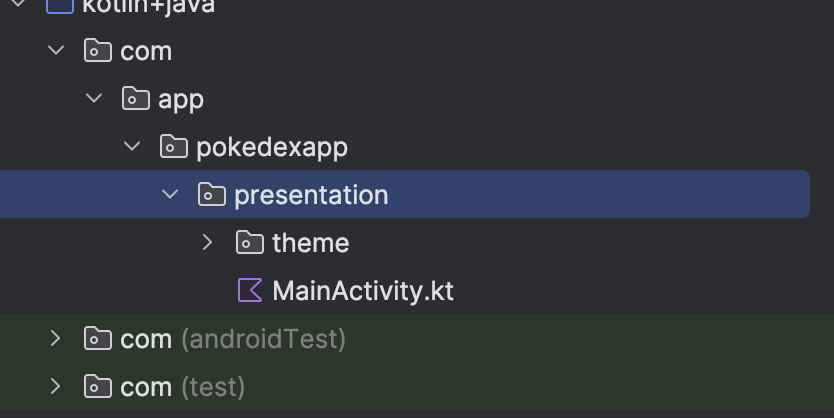Click the kotlin+java source folder icon

pos(60,6)
